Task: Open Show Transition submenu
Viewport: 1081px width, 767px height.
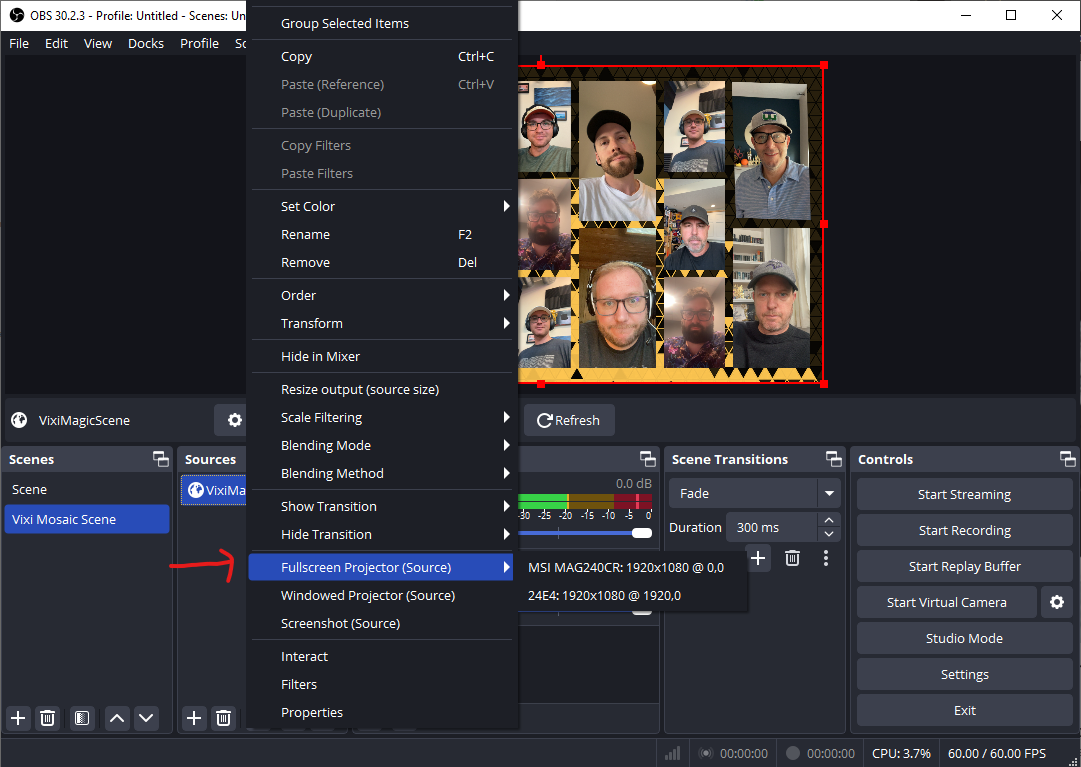Action: pyautogui.click(x=382, y=506)
